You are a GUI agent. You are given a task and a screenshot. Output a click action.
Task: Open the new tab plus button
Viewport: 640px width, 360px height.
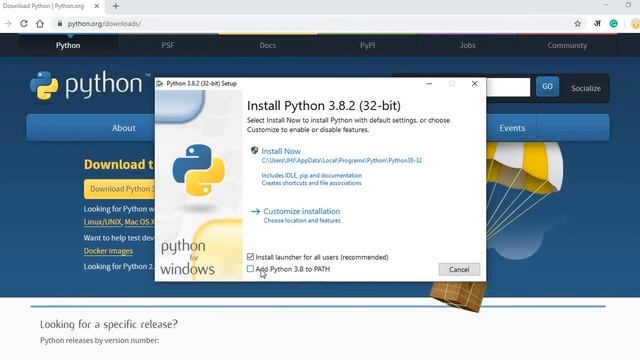[x=116, y=6]
